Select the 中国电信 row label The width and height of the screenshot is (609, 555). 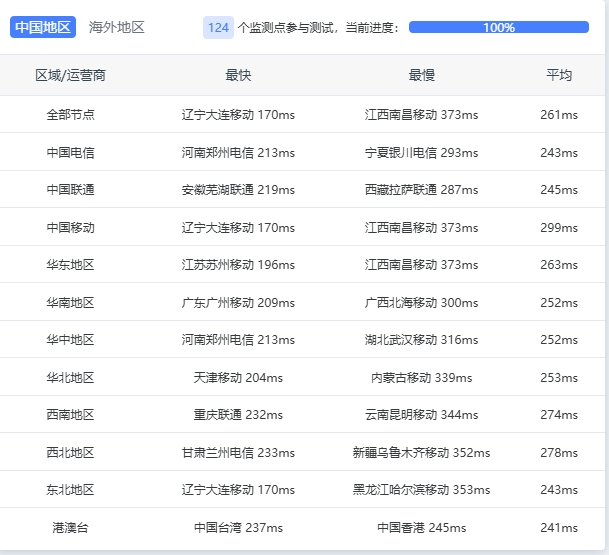coord(70,152)
